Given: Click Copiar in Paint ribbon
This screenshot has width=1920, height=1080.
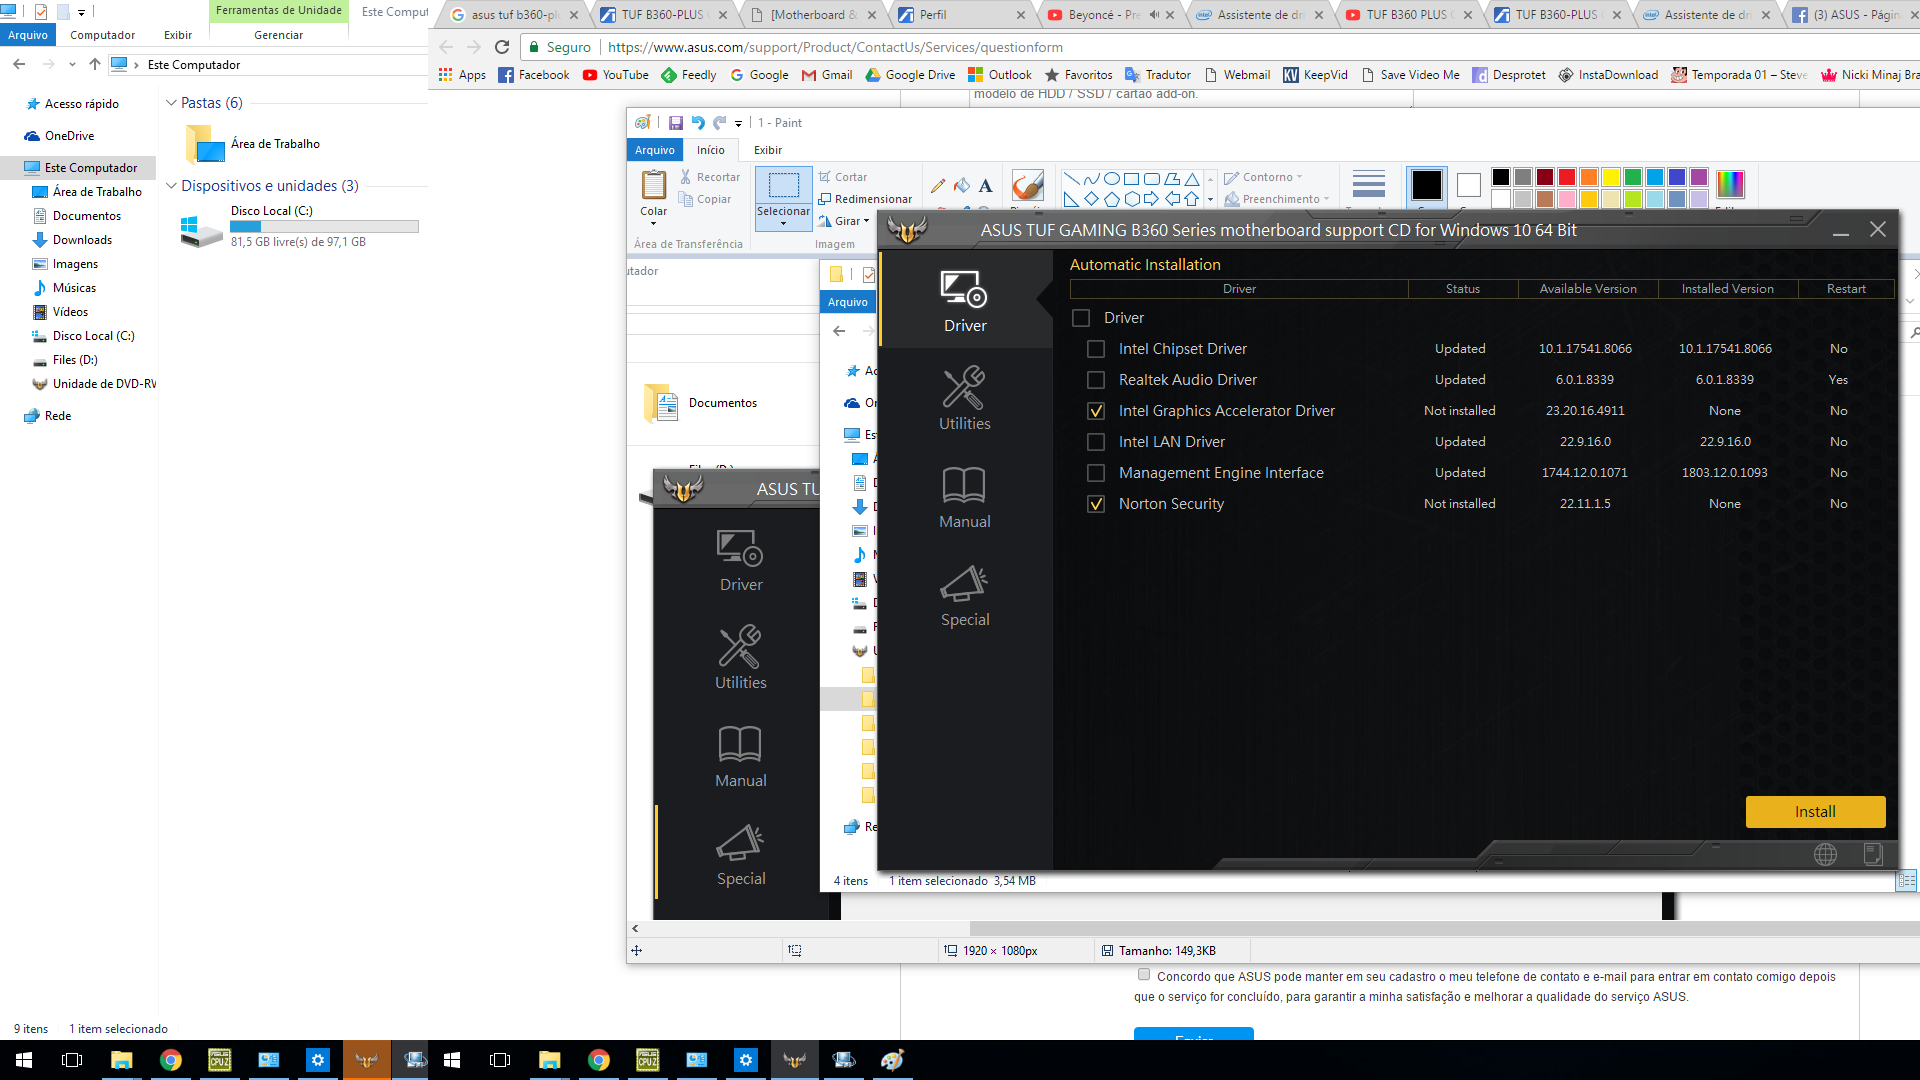Looking at the screenshot, I should [705, 199].
